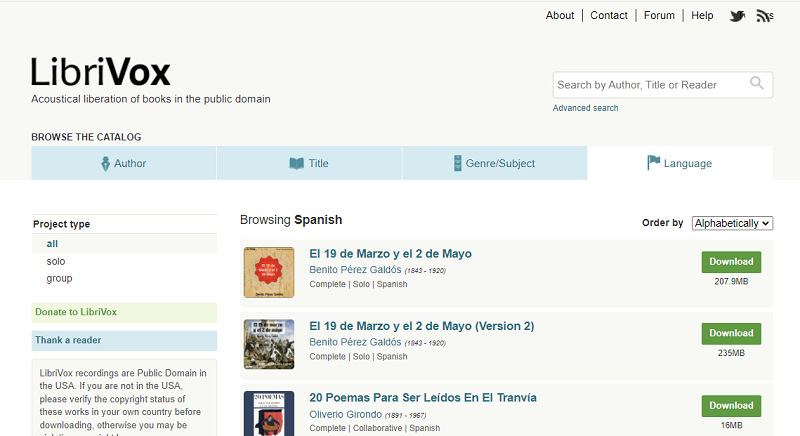Open the Help page
Viewport: 800px width, 436px height.
coord(702,15)
